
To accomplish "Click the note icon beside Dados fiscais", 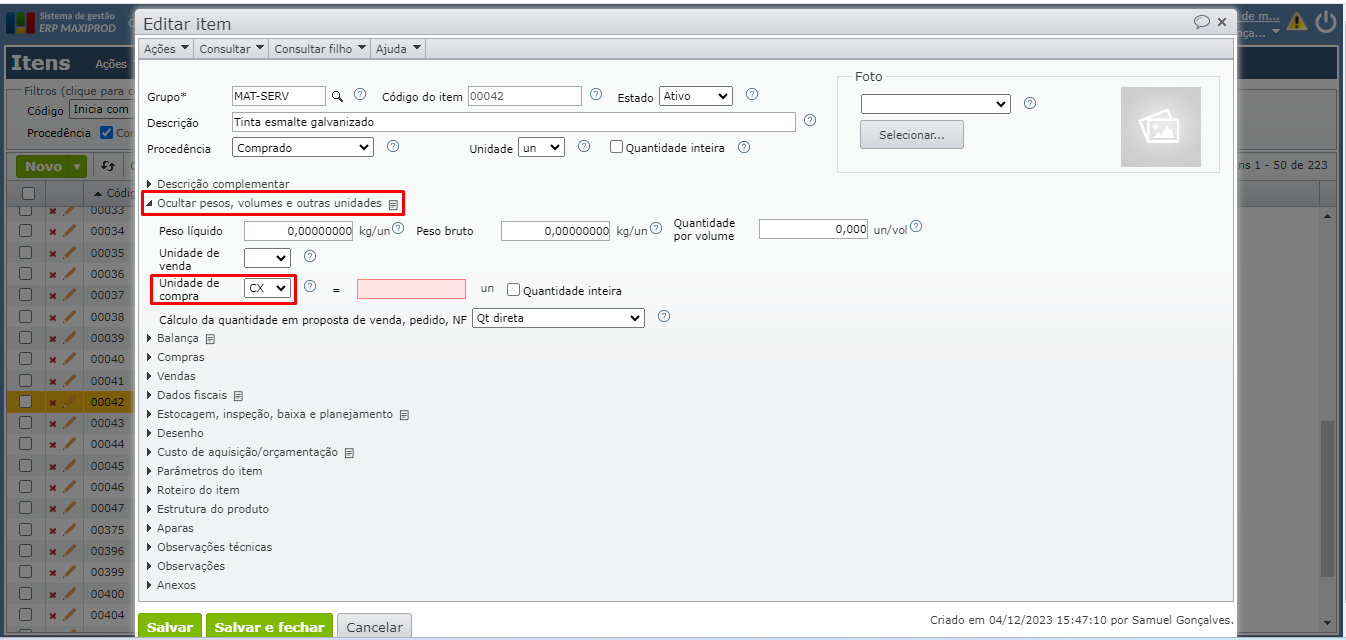I will pyautogui.click(x=238, y=396).
